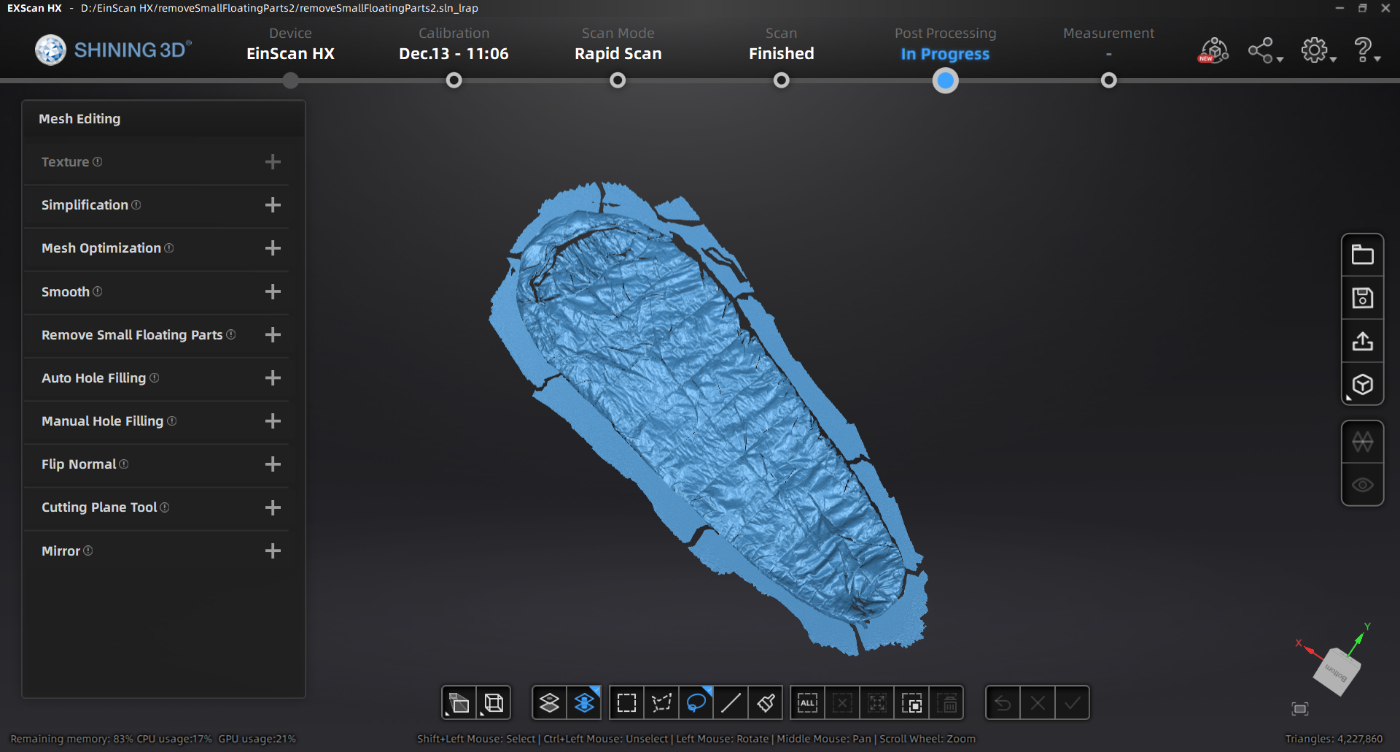Open the view perspective selector icon
This screenshot has height=752, width=1400.
pos(459,703)
